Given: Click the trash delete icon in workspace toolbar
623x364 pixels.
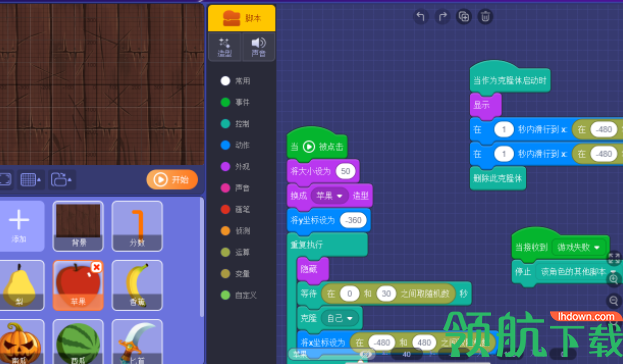Looking at the screenshot, I should [486, 17].
